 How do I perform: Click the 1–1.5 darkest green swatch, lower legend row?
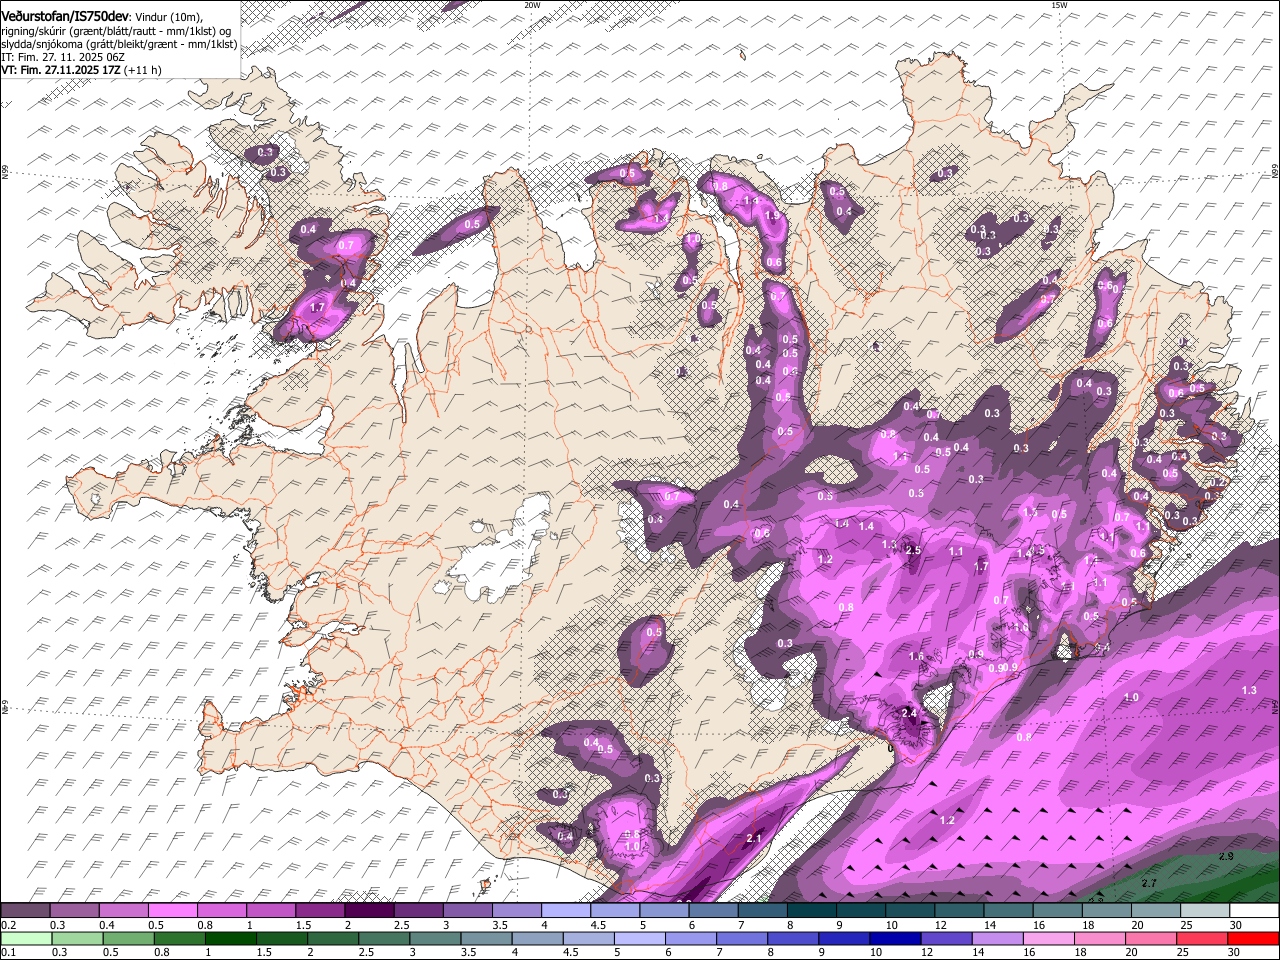click(231, 938)
